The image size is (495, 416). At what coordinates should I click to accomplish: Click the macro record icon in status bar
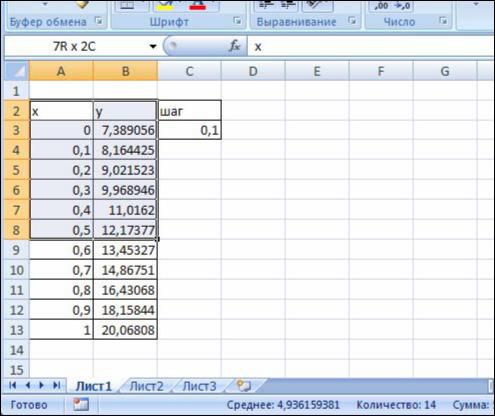81,405
